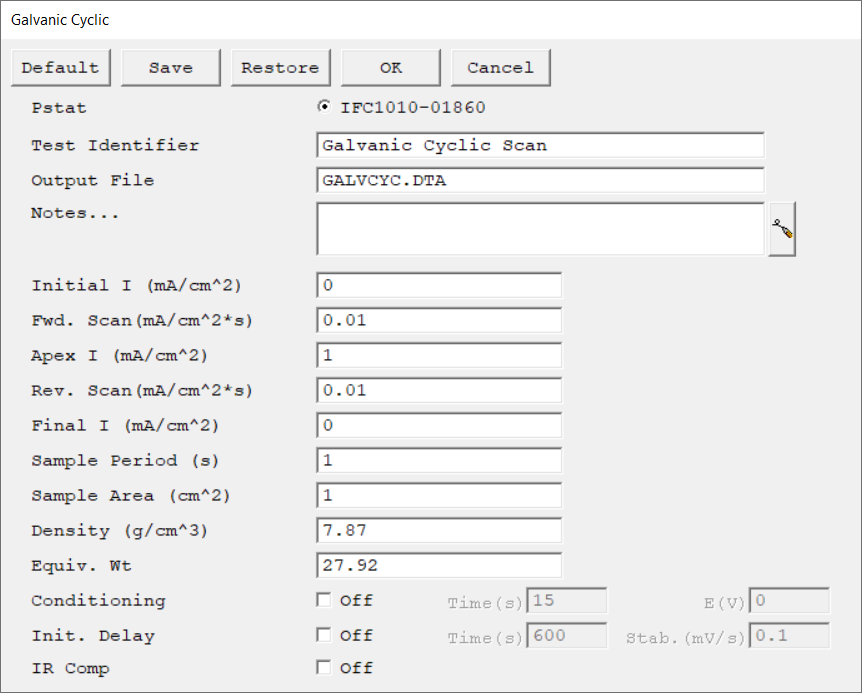Focus the Final I (mA/cm^2) field
862x693 pixels.
click(x=439, y=426)
